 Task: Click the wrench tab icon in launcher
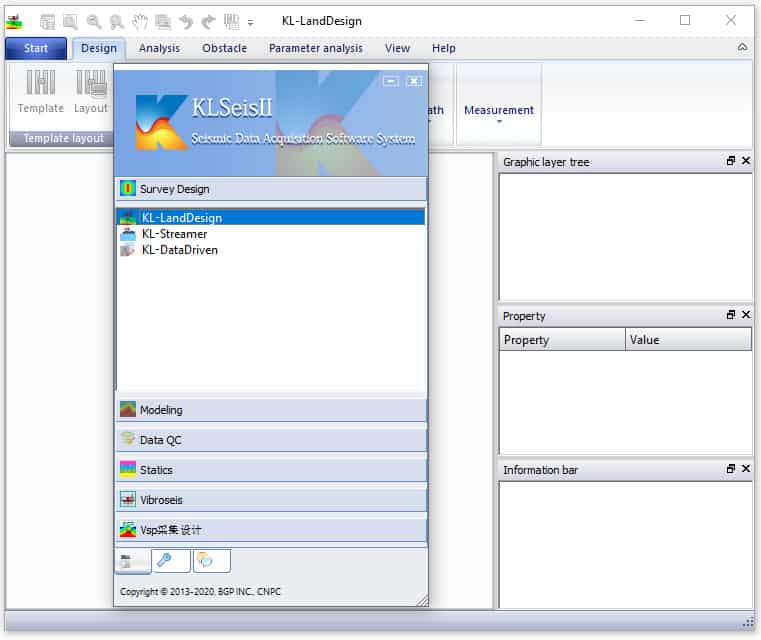(170, 561)
